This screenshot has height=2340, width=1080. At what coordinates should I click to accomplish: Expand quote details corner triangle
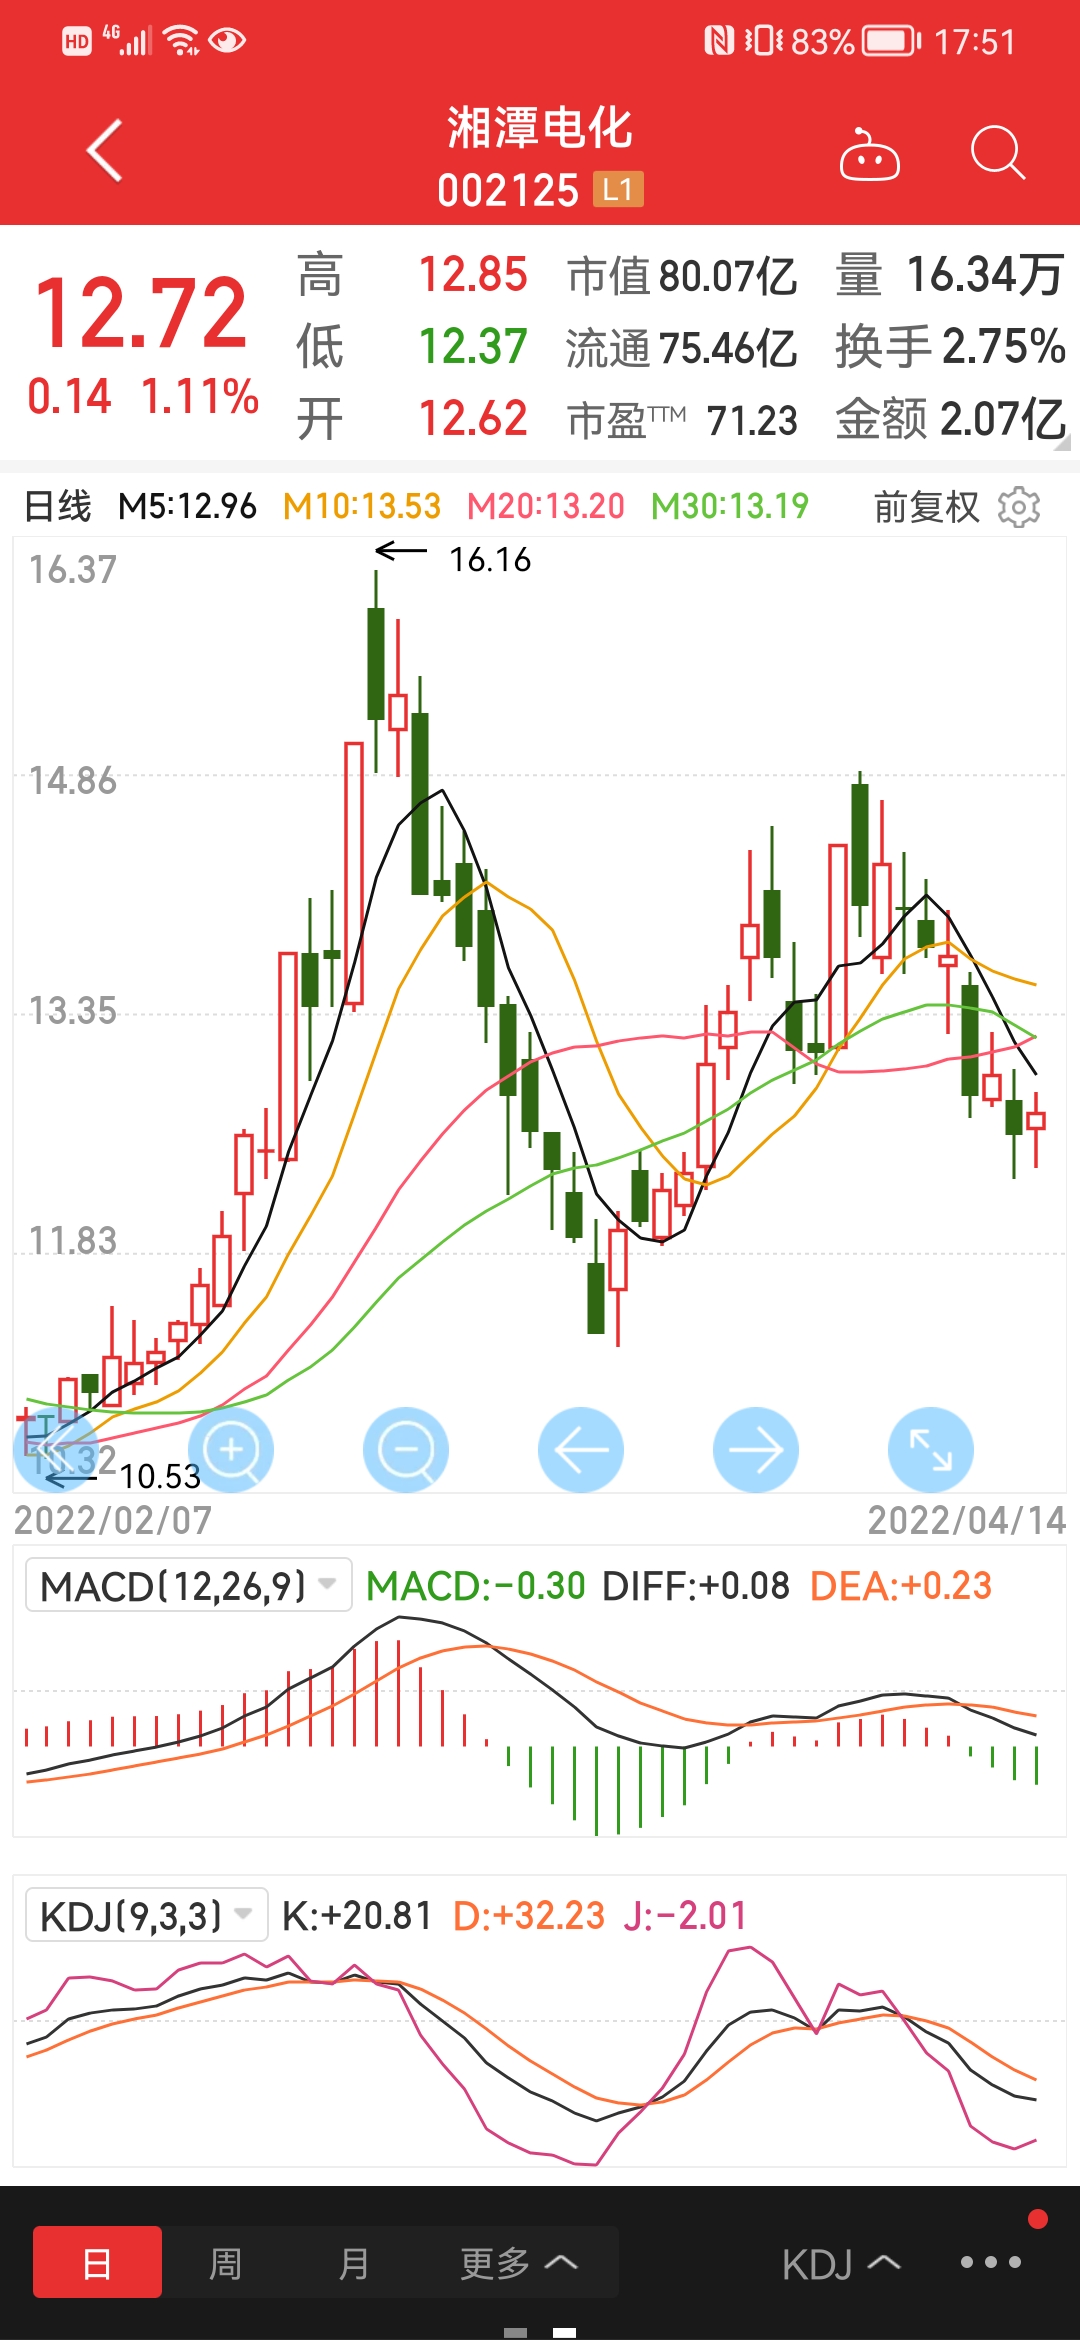tap(1061, 443)
